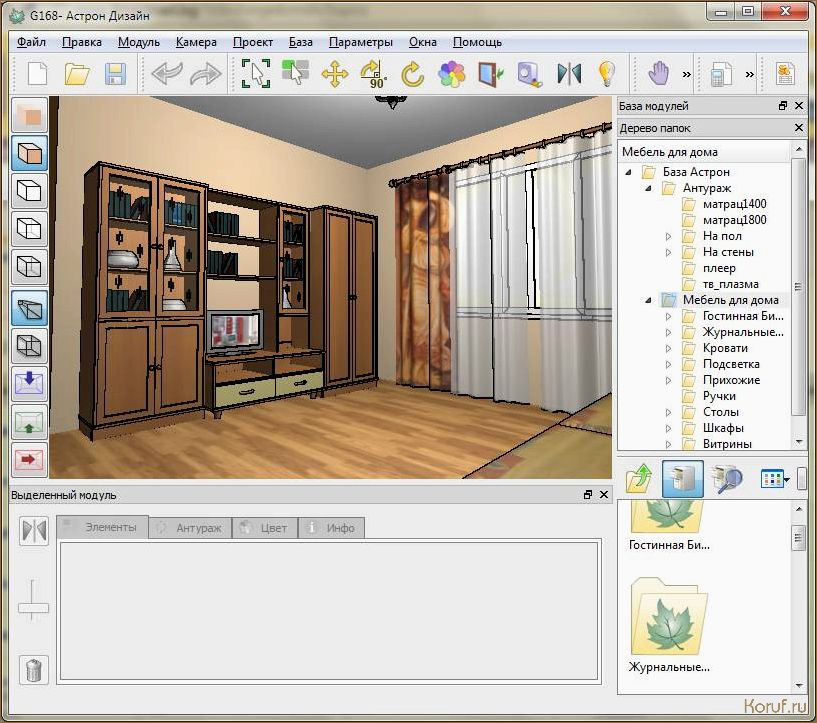This screenshot has height=723, width=817.
Task: Click the folder up arrow button
Action: pos(639,478)
